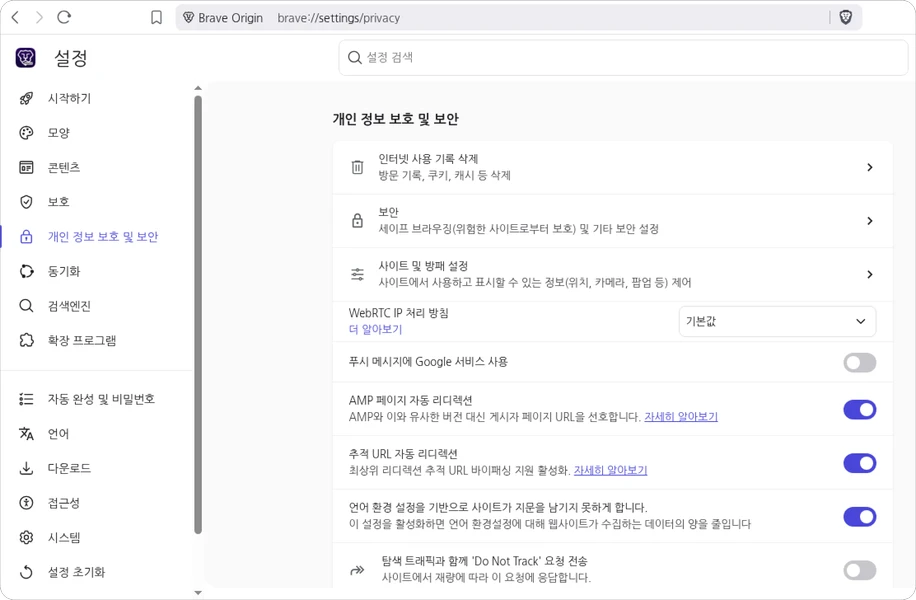
Task: Disable AMP 페이지 자동 리디렉션 toggle
Action: [859, 409]
